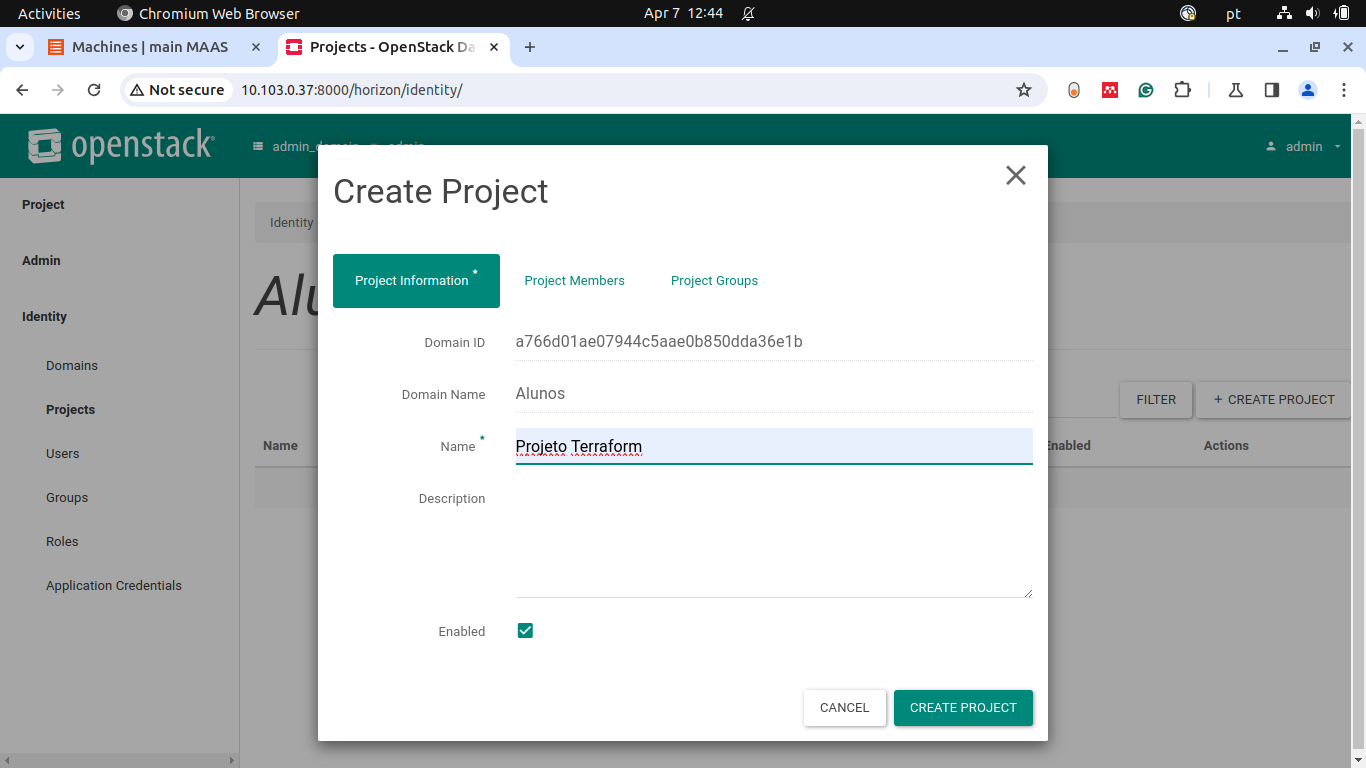The height and width of the screenshot is (768, 1366).
Task: Open Application Credentials in the sidebar
Action: pos(114,585)
